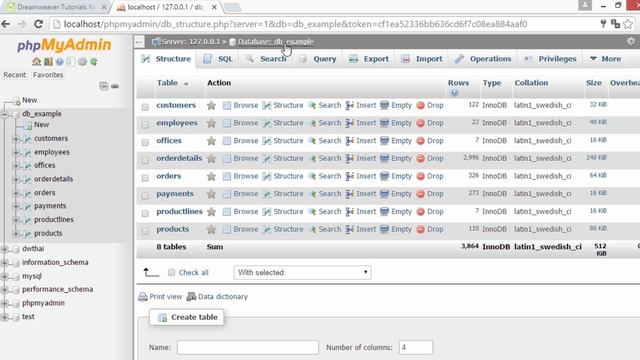Click the Structure icon in offices row

click(267, 141)
